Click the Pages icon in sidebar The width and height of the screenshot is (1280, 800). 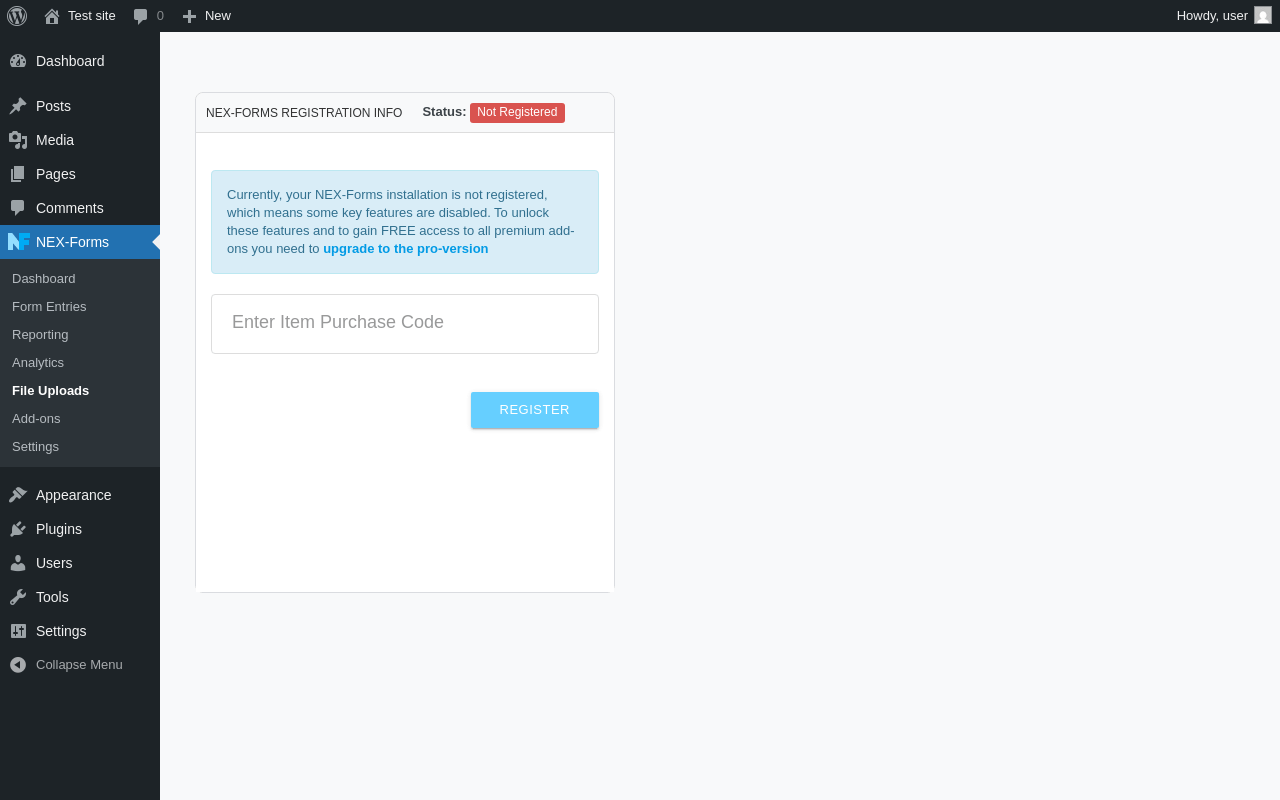point(18,174)
